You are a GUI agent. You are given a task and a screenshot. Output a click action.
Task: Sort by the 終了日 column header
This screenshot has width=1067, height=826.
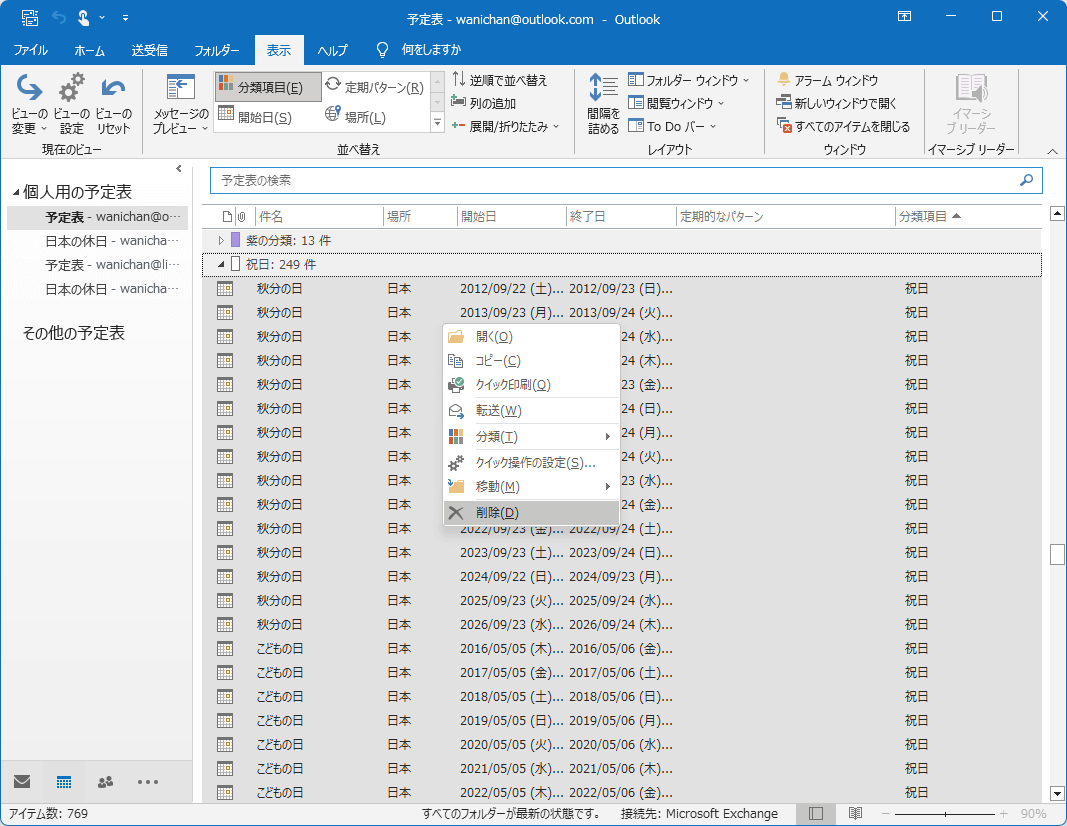(x=621, y=216)
